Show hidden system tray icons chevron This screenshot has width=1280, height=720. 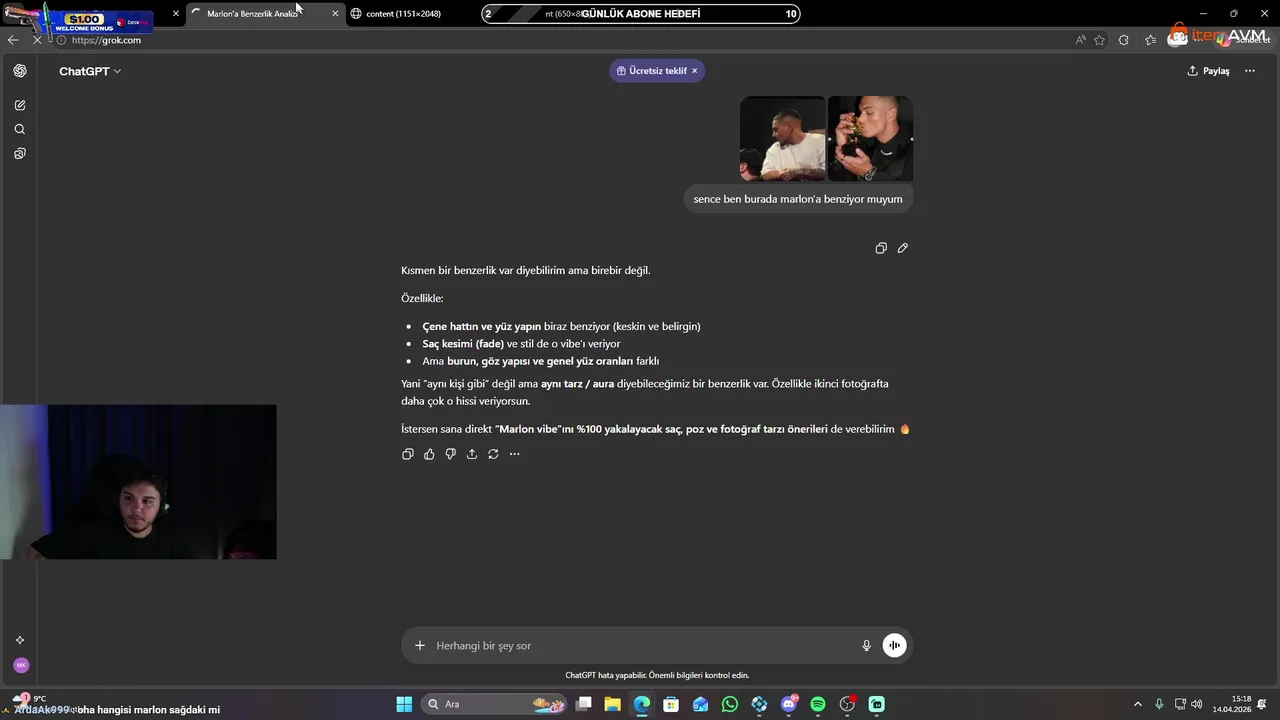pyautogui.click(x=1137, y=704)
